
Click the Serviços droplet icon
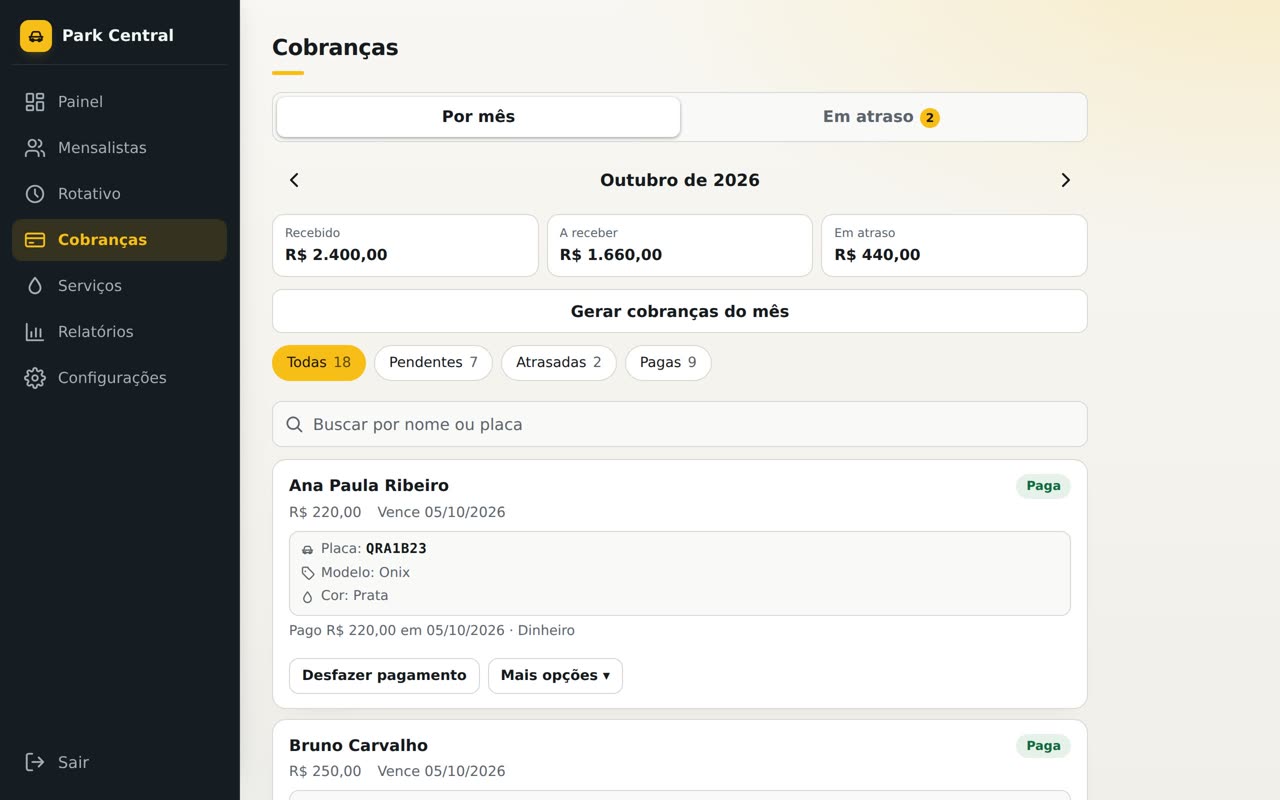point(35,286)
